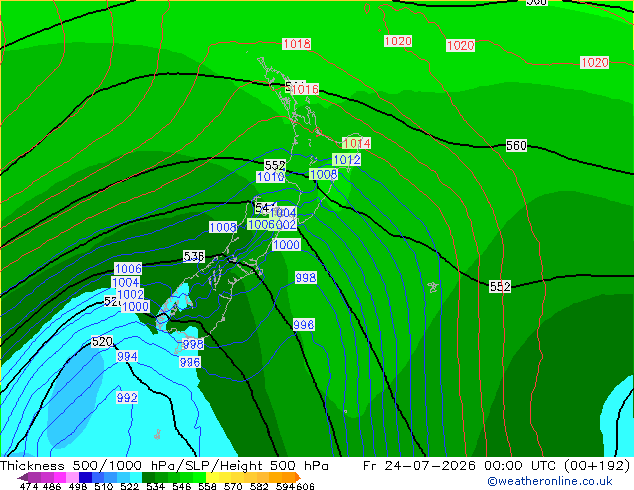Select the 570 legend scale value
Image resolution: width=634 pixels, height=490 pixels.
[x=233, y=486]
